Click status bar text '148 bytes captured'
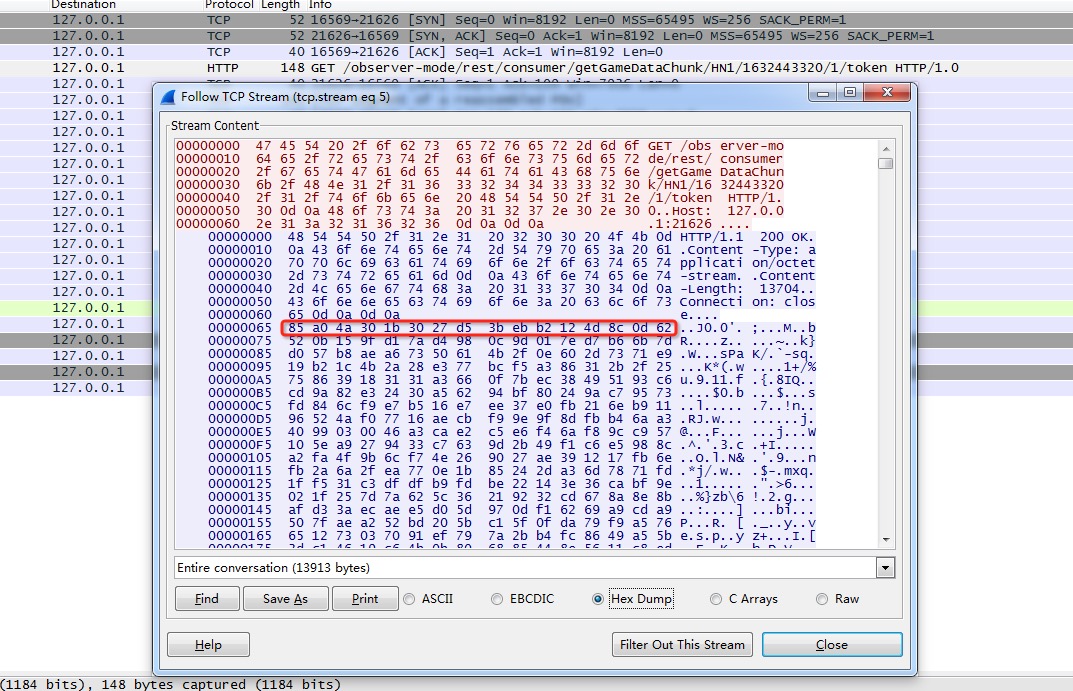The width and height of the screenshot is (1073, 691). click(174, 684)
